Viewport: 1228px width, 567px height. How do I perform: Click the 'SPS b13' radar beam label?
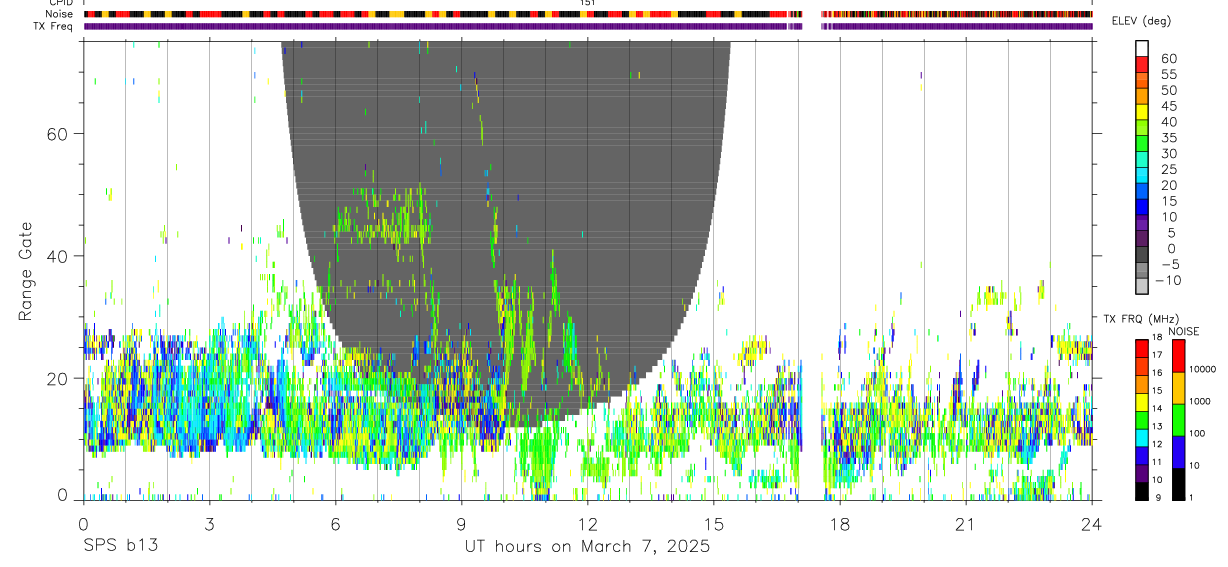[120, 546]
